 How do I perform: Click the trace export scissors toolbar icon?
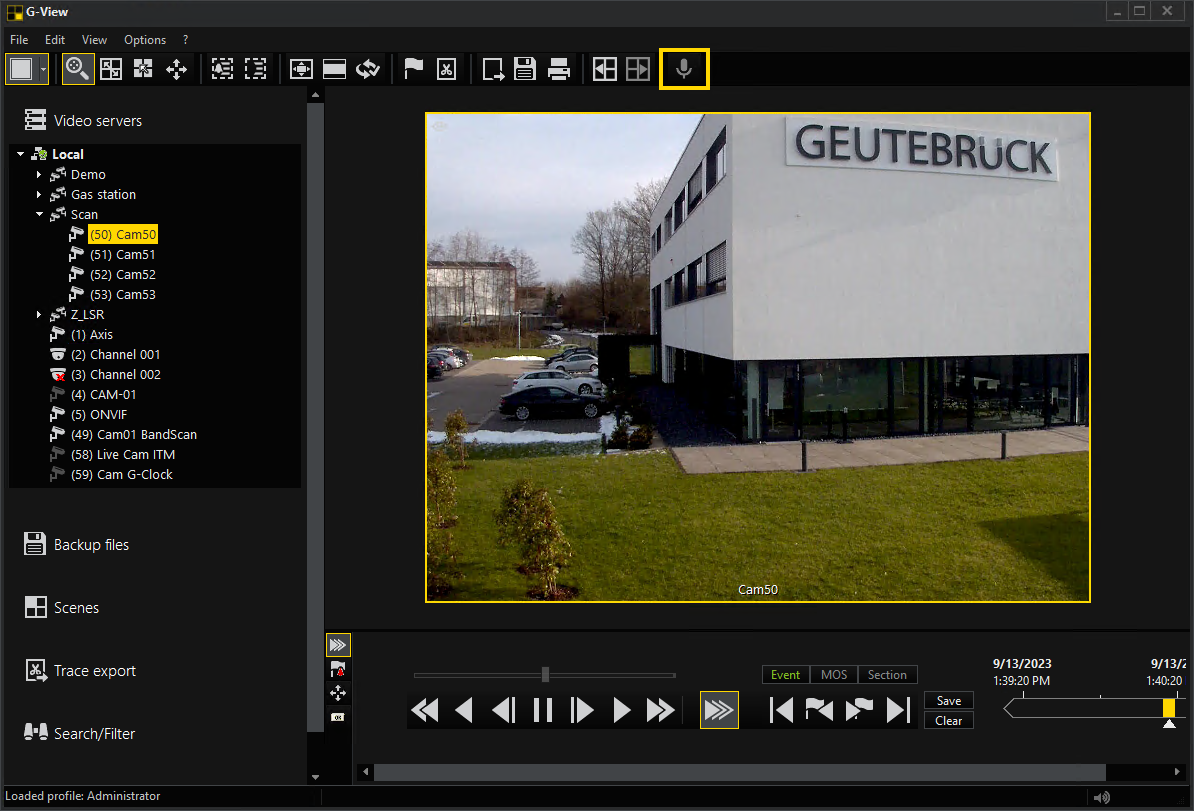(446, 69)
